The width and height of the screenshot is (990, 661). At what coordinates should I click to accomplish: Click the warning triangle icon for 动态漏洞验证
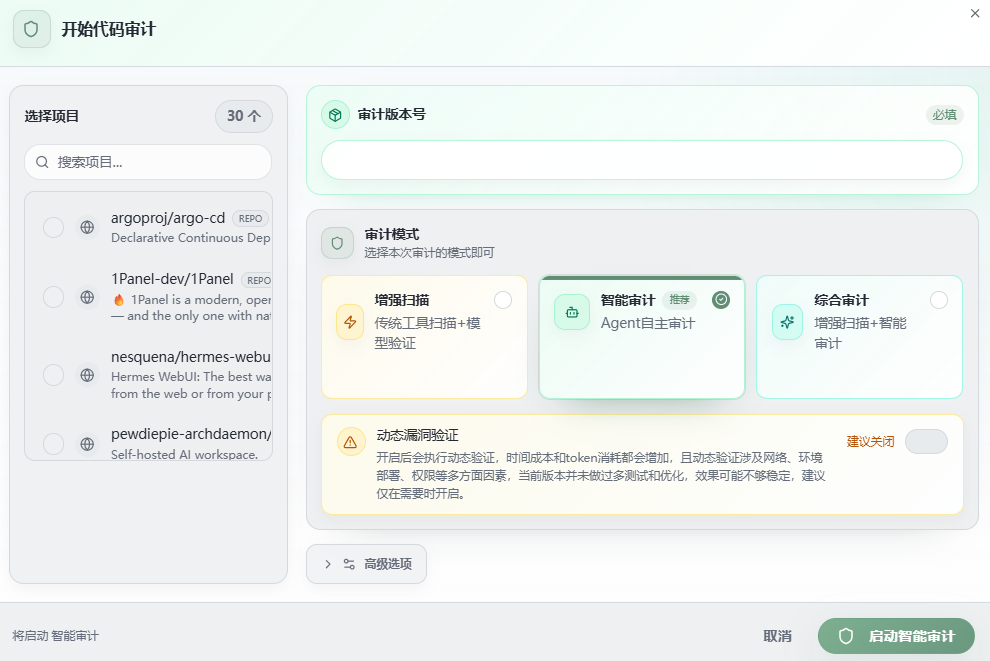tap(350, 442)
